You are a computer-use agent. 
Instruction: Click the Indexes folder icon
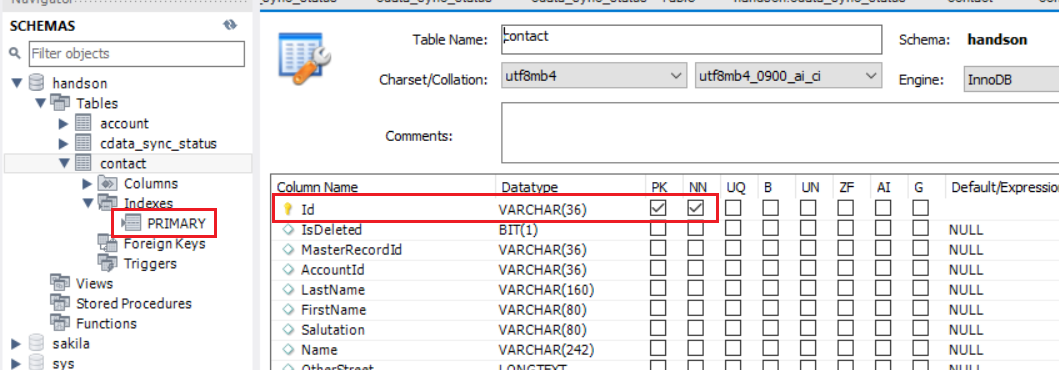[108, 203]
